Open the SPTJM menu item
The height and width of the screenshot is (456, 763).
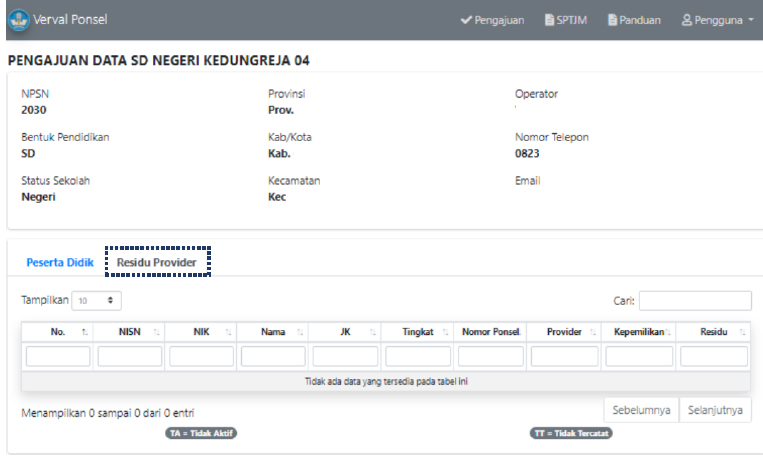(x=566, y=20)
